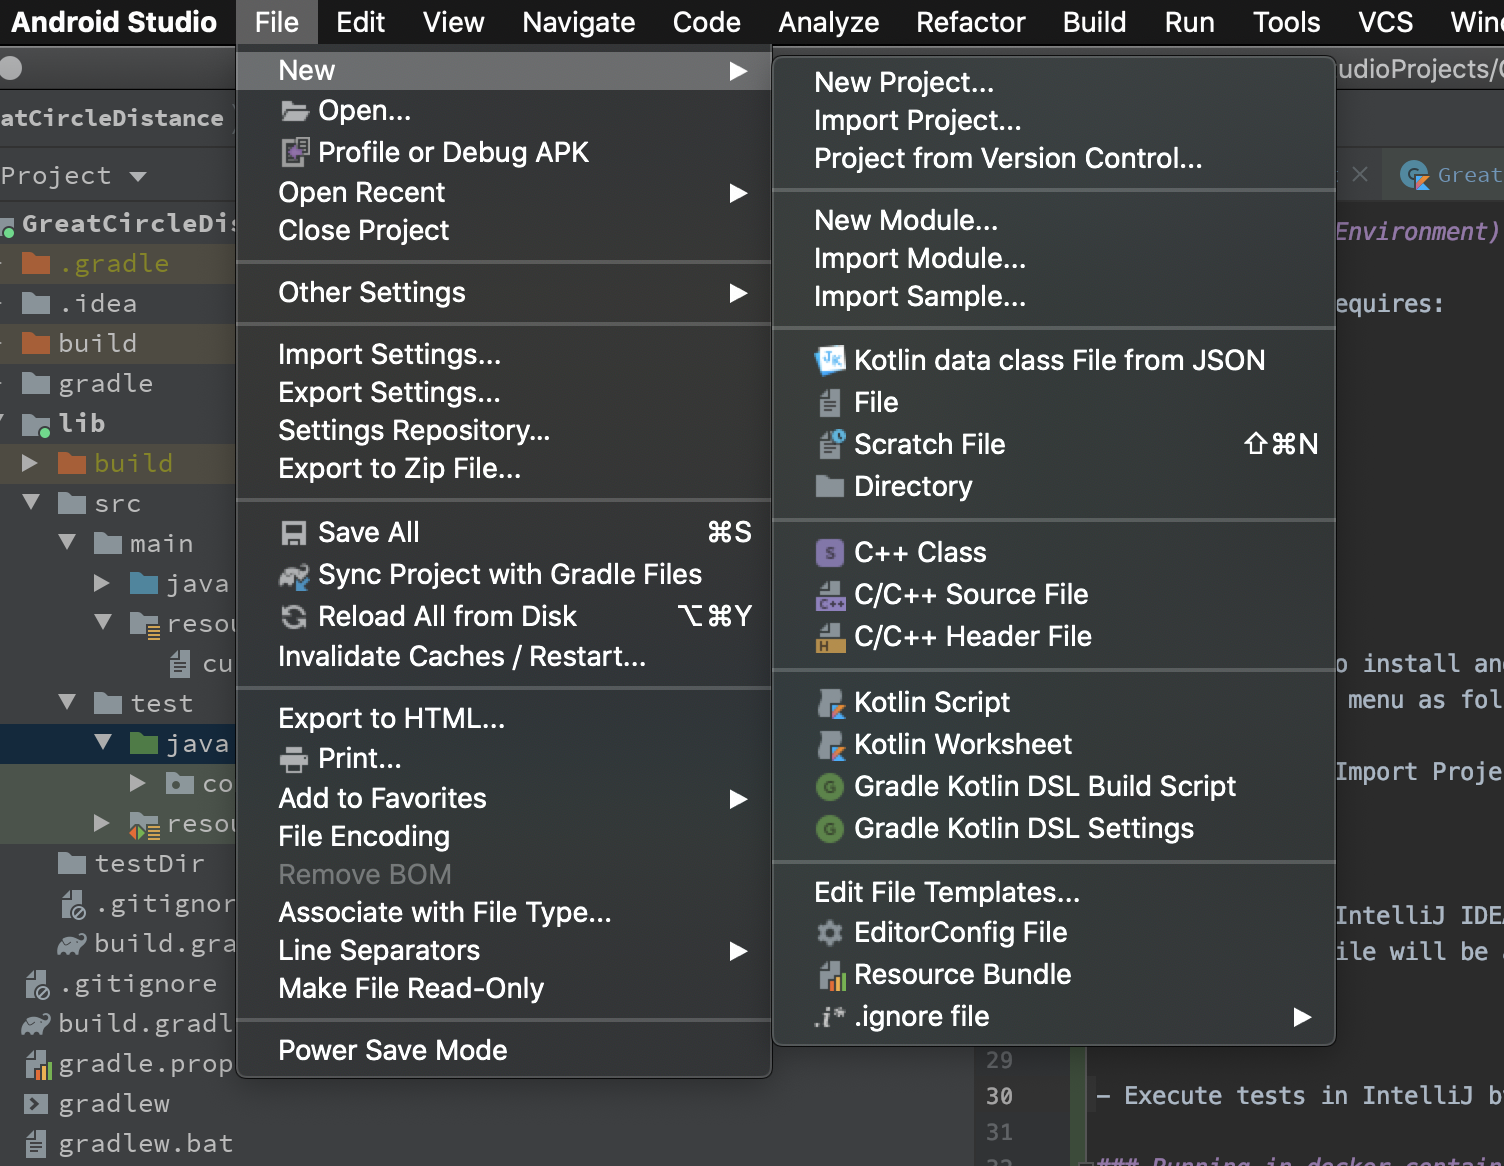Viewport: 1504px width, 1166px height.
Task: Open the Project view dropdown
Action: (138, 177)
